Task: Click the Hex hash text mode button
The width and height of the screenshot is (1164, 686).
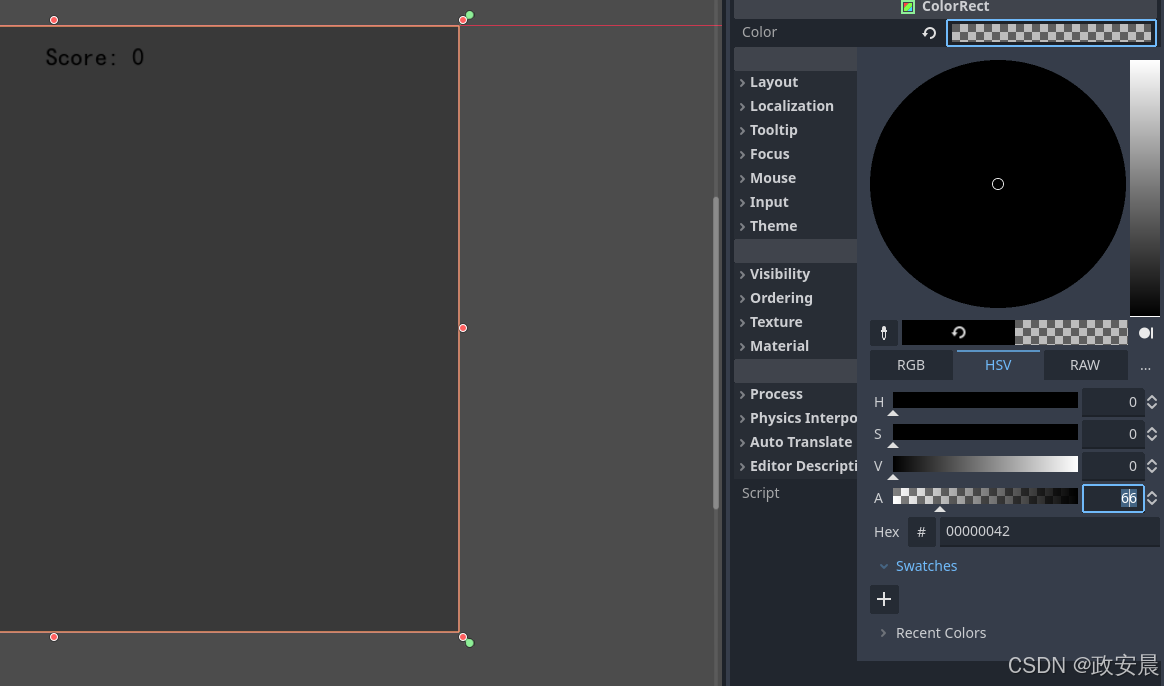Action: click(x=921, y=532)
